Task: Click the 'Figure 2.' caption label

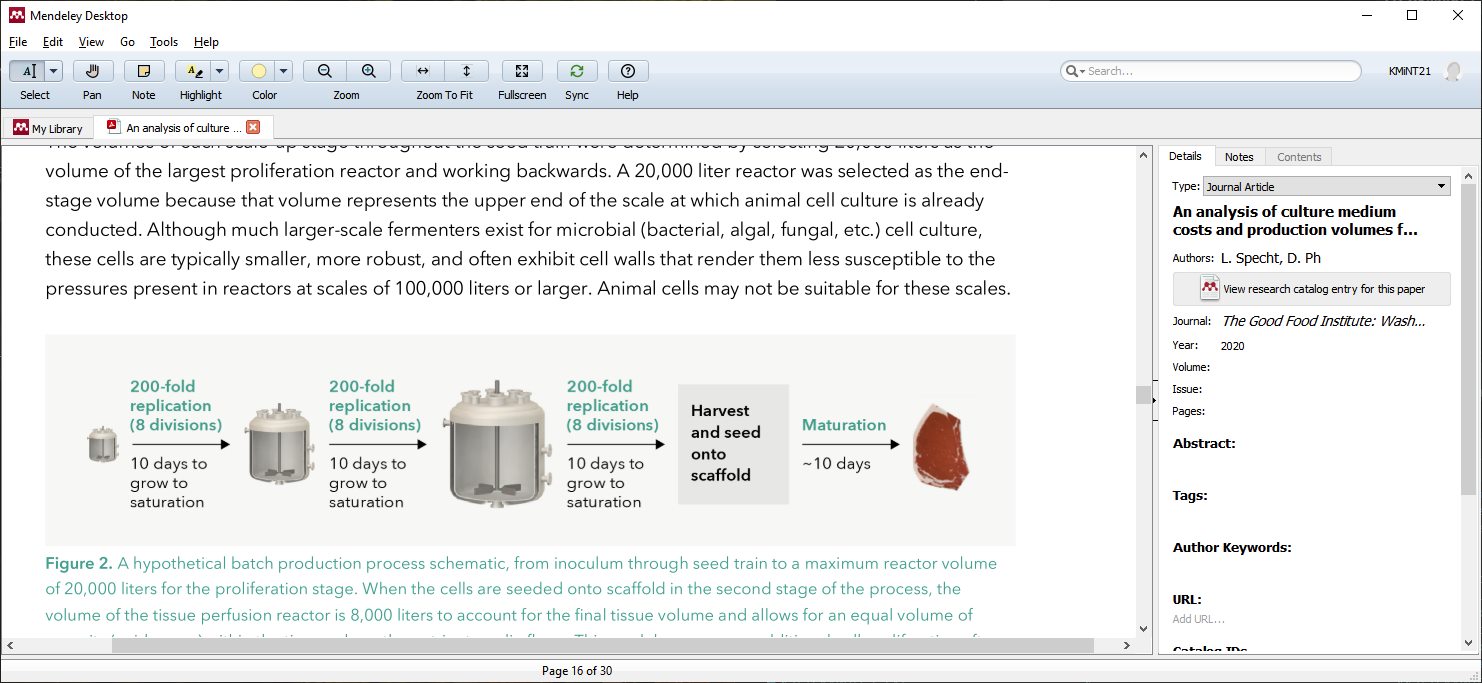Action: pos(79,564)
